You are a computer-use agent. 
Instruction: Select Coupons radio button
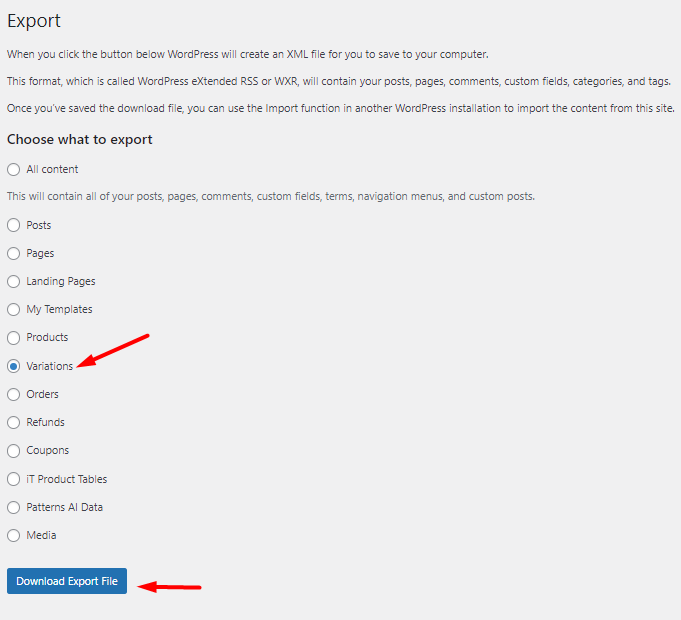point(13,451)
